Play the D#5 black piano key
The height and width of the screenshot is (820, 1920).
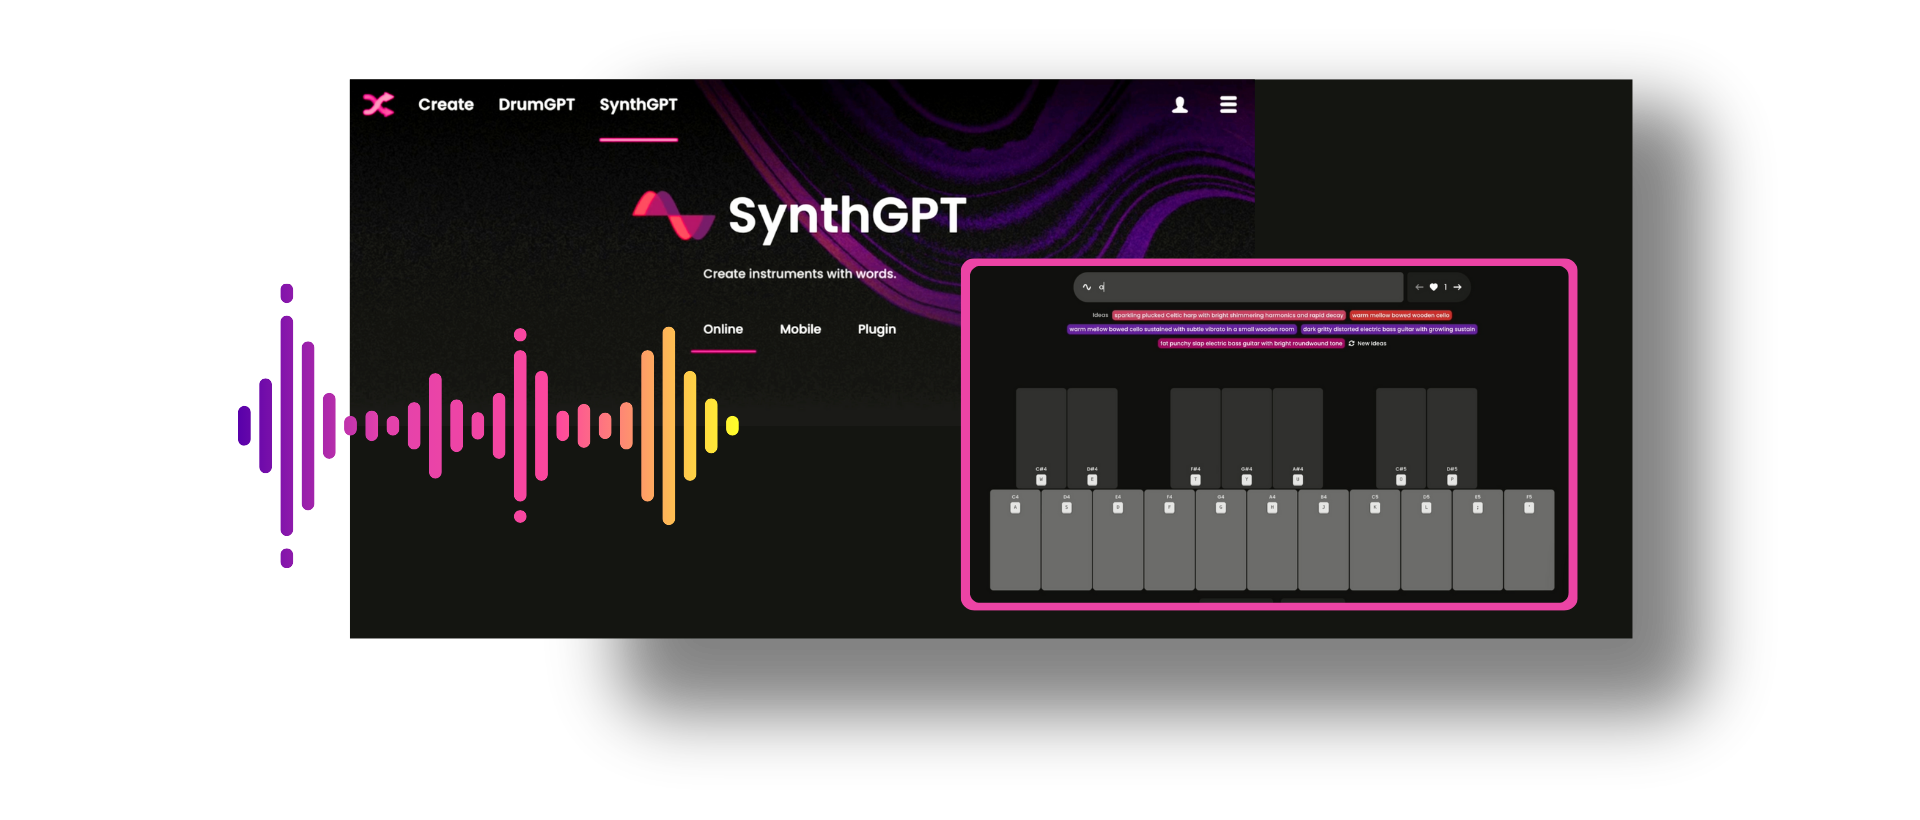pyautogui.click(x=1452, y=438)
